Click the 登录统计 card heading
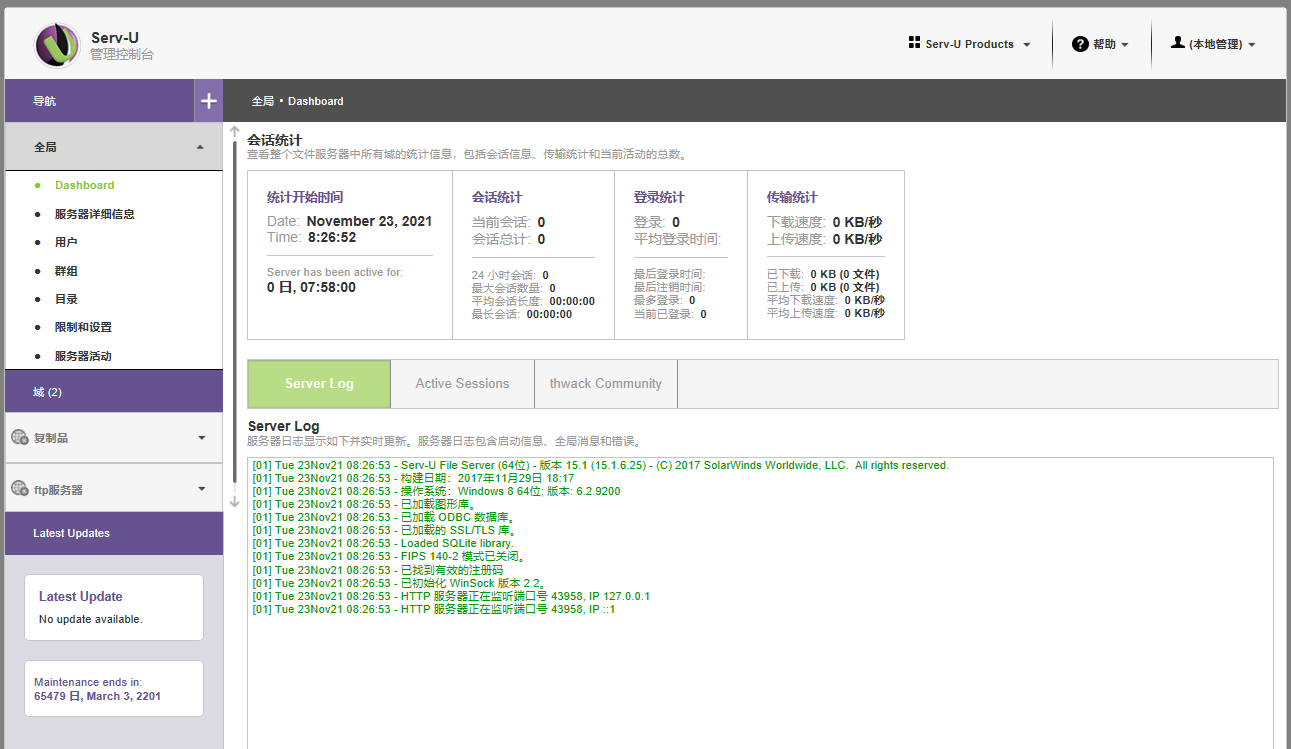The image size is (1291, 749). pos(659,197)
